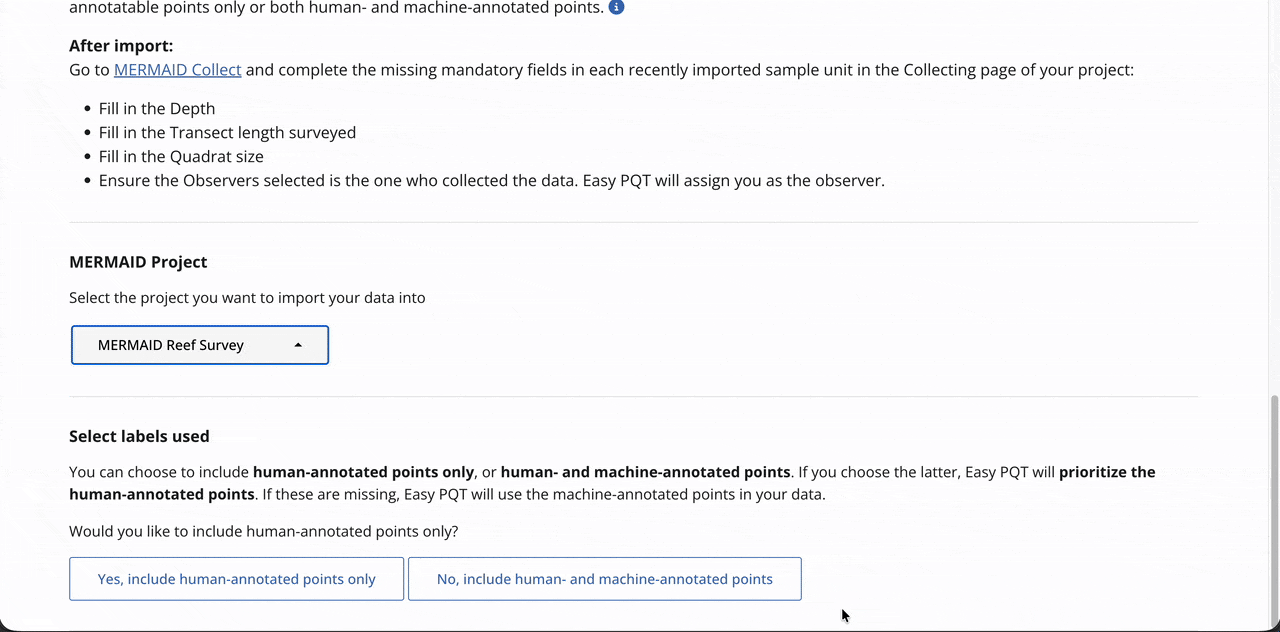
Task: Click bold 'human- and machine-annotated points' paragraph text
Action: tap(645, 472)
